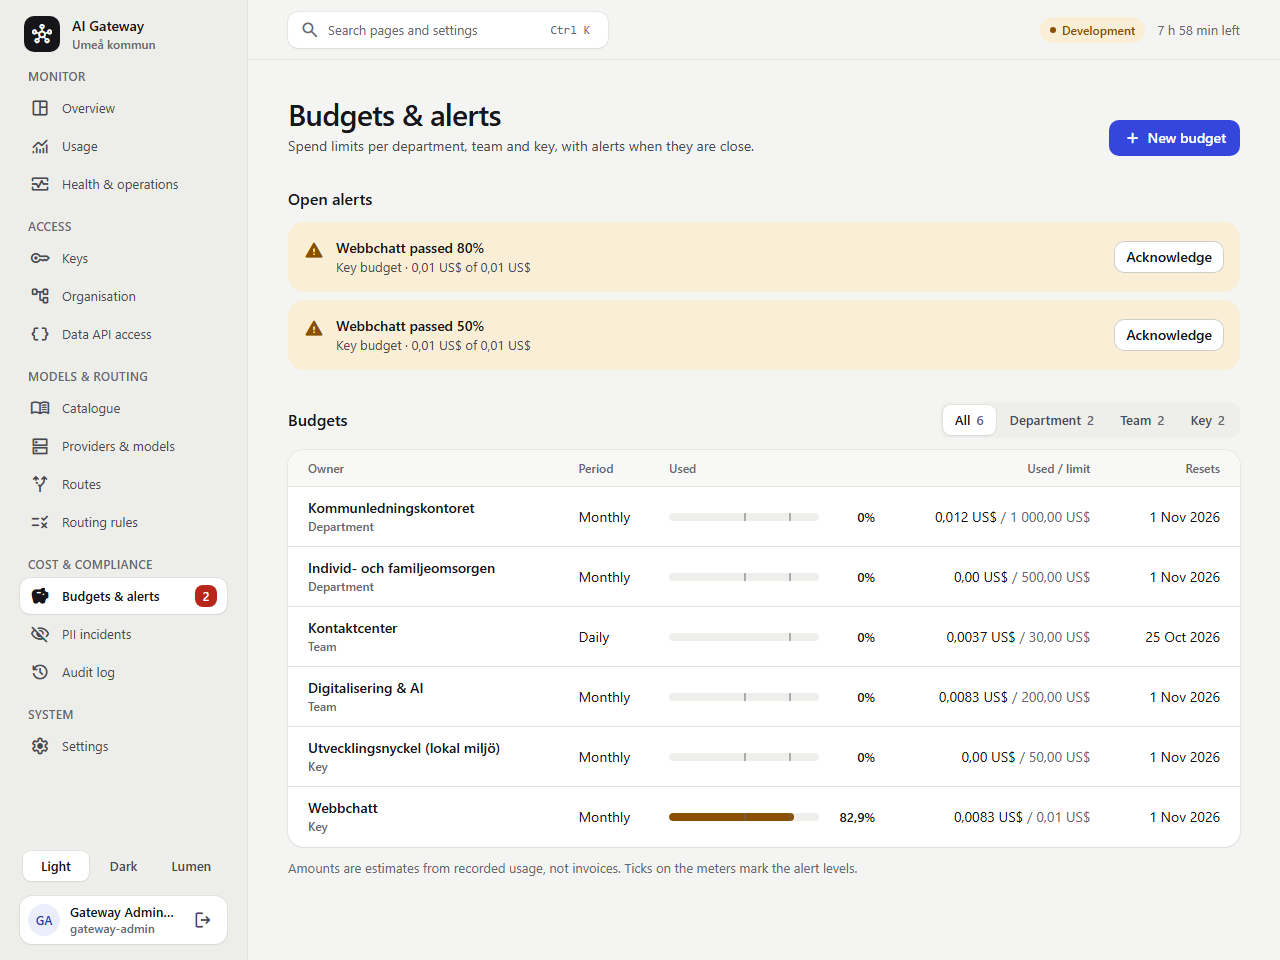Click Kontaktcenter's usage meter bar
This screenshot has height=960, width=1280.
pyautogui.click(x=744, y=637)
